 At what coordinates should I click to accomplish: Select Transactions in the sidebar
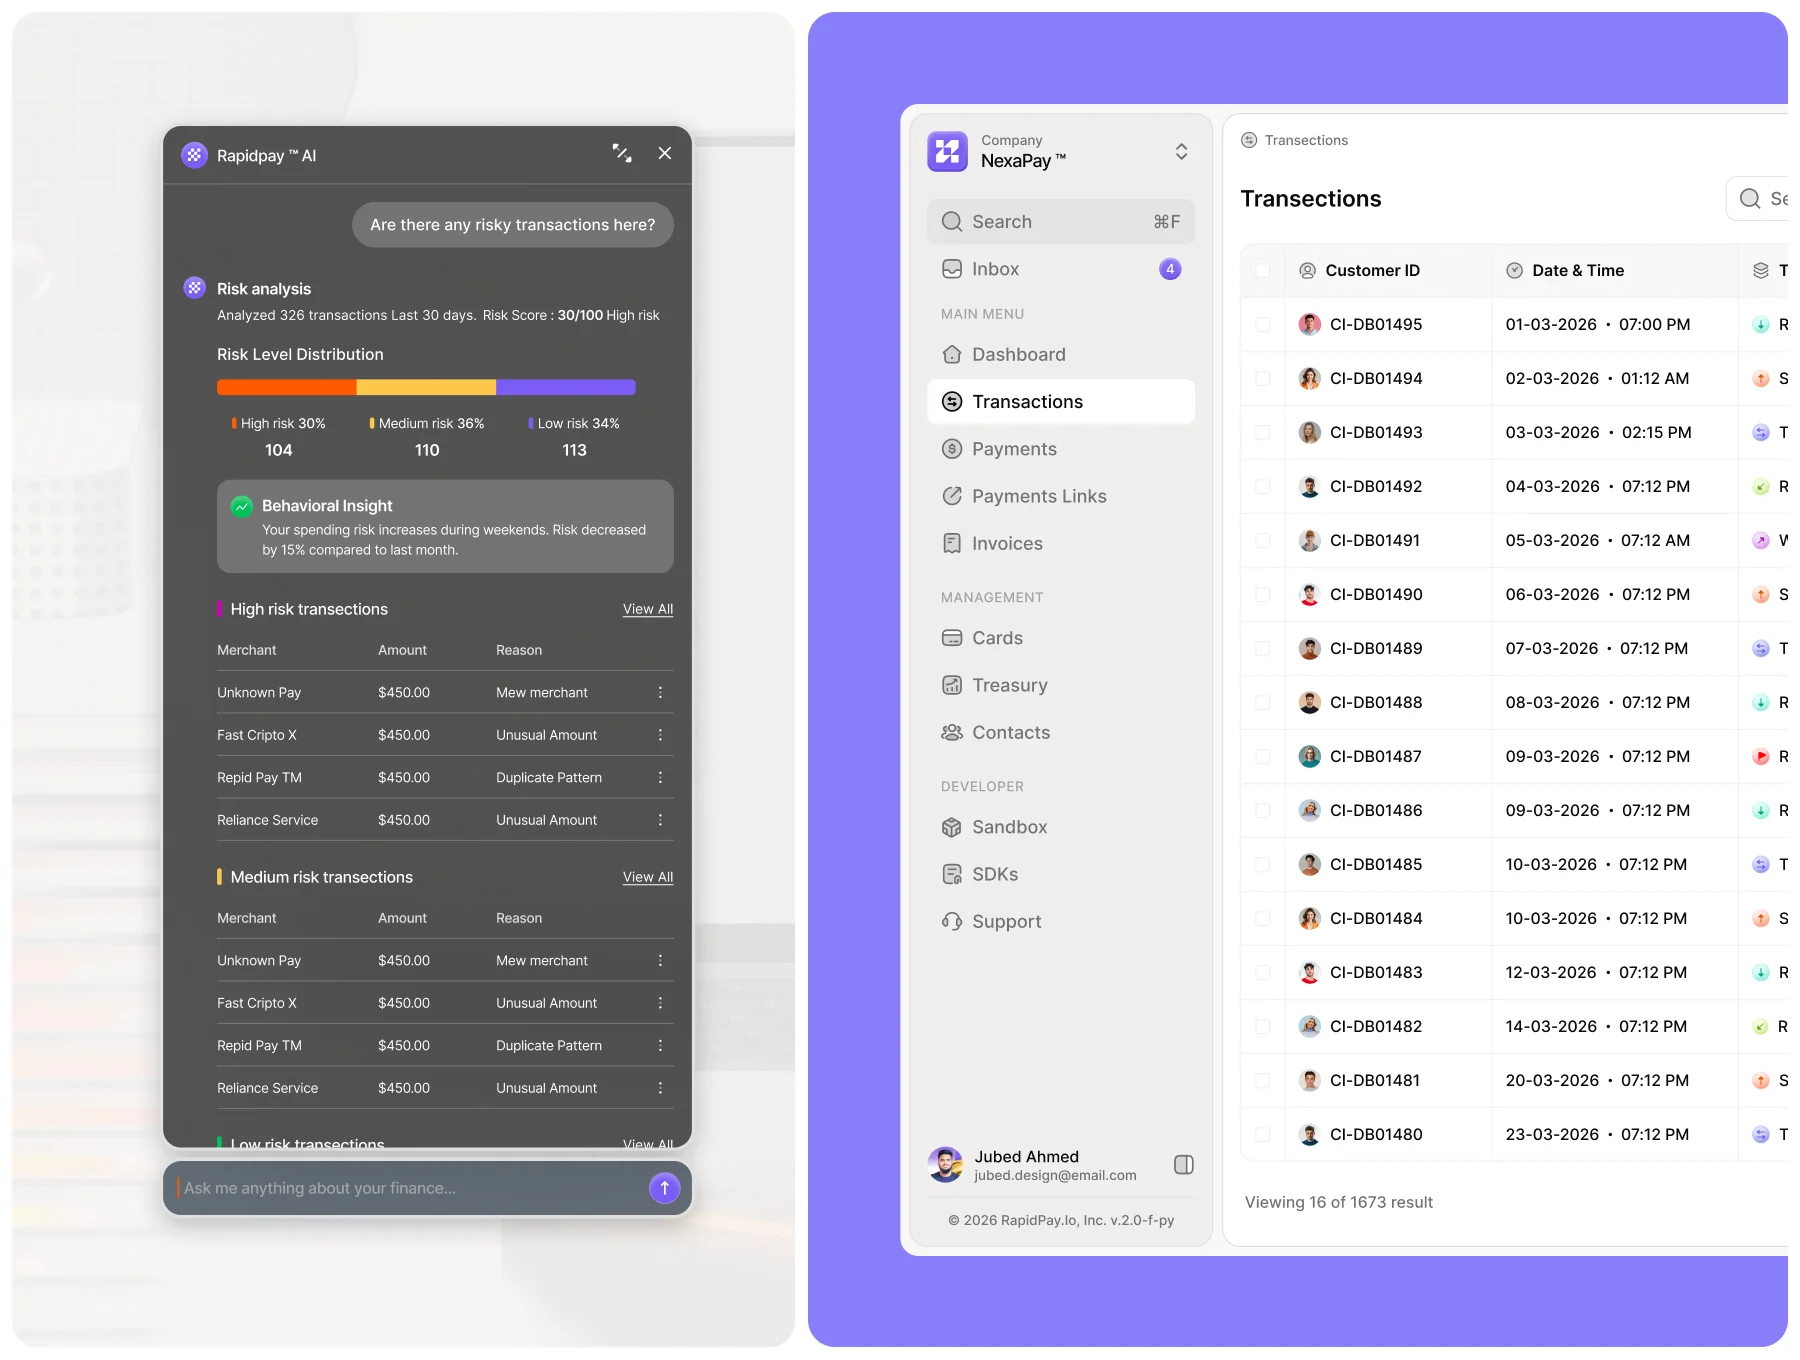(1061, 402)
